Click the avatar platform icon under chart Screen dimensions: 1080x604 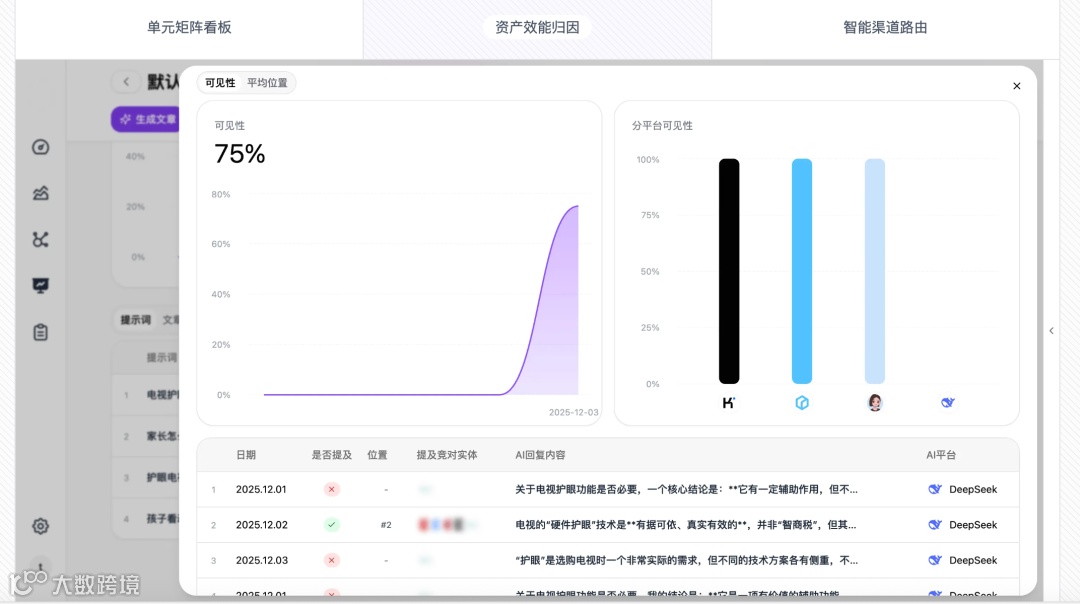(875, 403)
